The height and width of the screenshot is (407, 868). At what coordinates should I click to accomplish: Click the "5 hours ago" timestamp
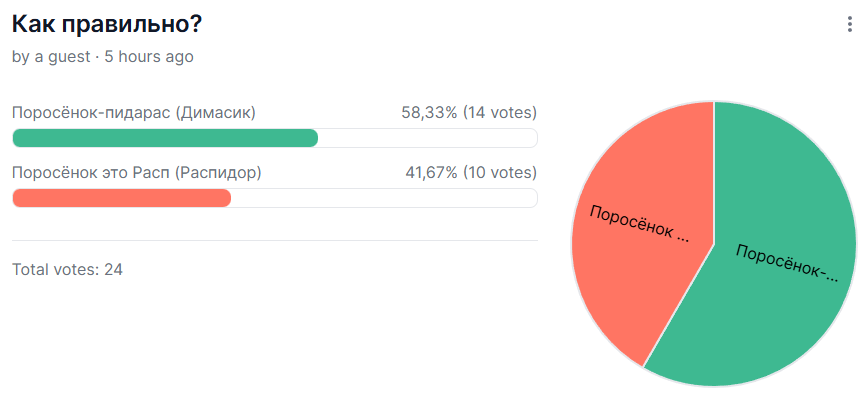click(x=149, y=56)
